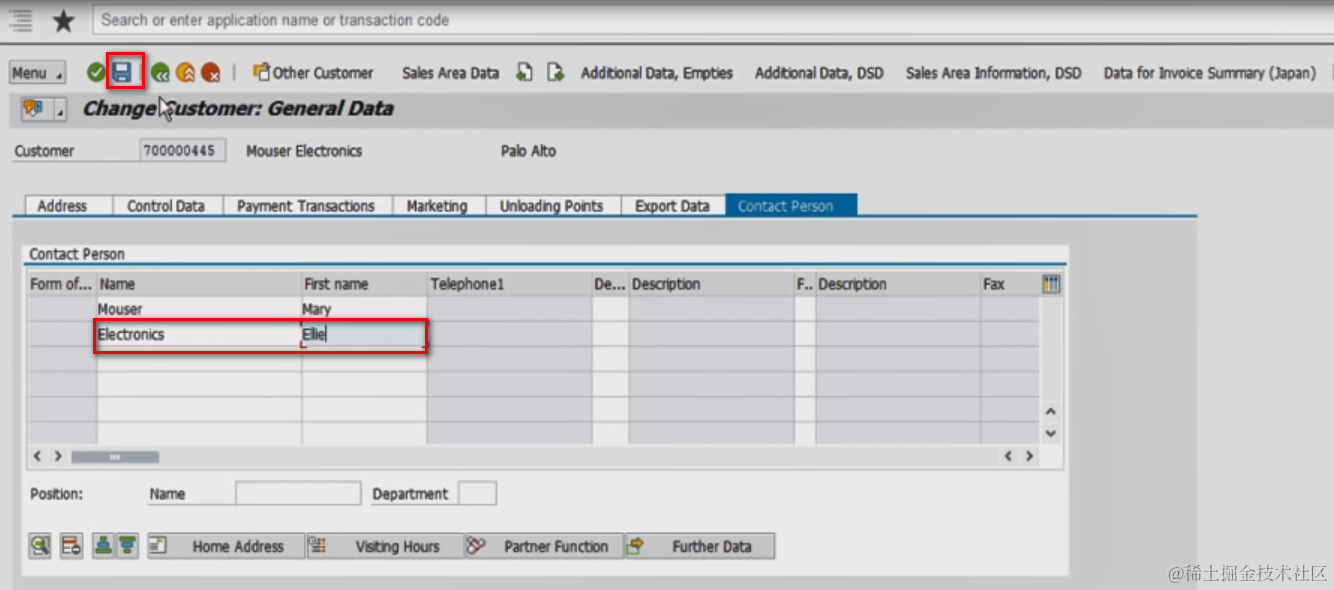Open the hamburger navigation menu icon
Screen dimensions: 1334x590
20,20
